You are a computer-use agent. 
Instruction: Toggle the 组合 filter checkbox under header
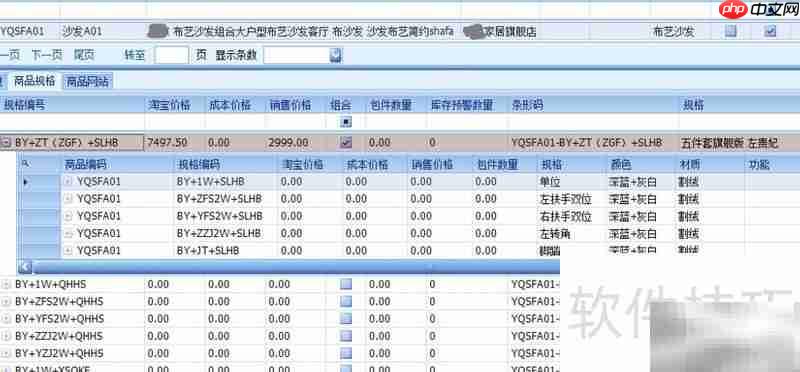pos(347,122)
